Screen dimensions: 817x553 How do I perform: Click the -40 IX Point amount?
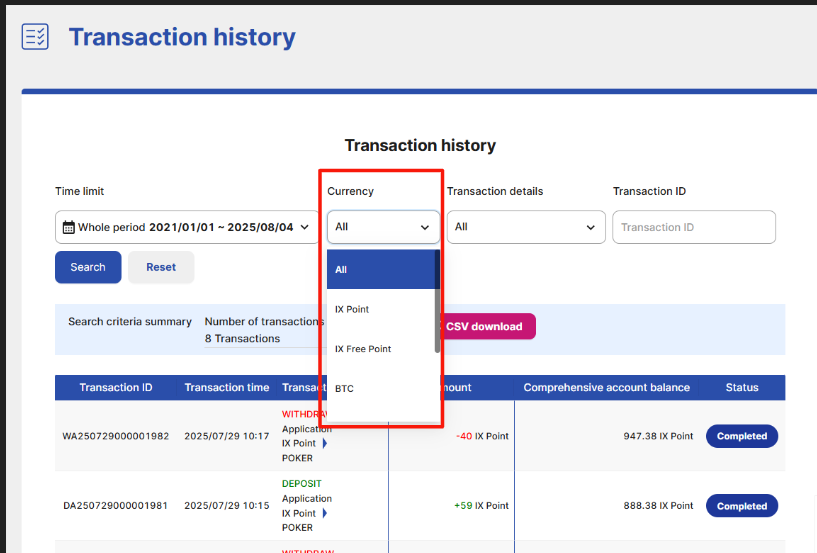point(482,436)
